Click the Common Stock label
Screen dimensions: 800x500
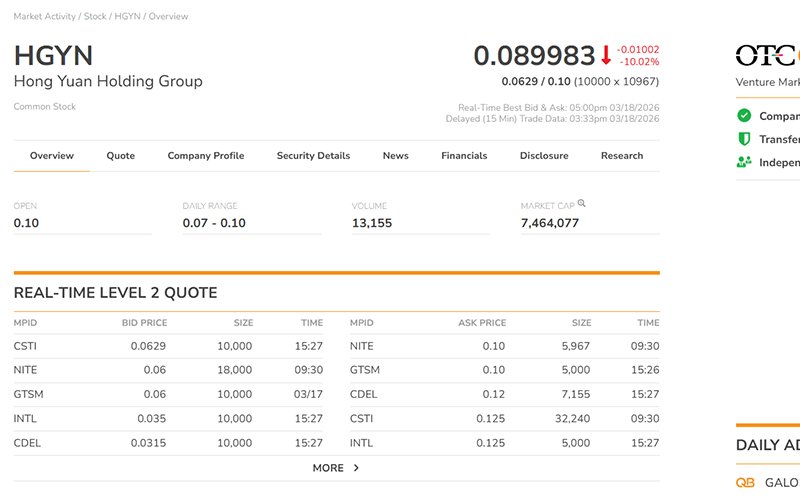click(44, 106)
